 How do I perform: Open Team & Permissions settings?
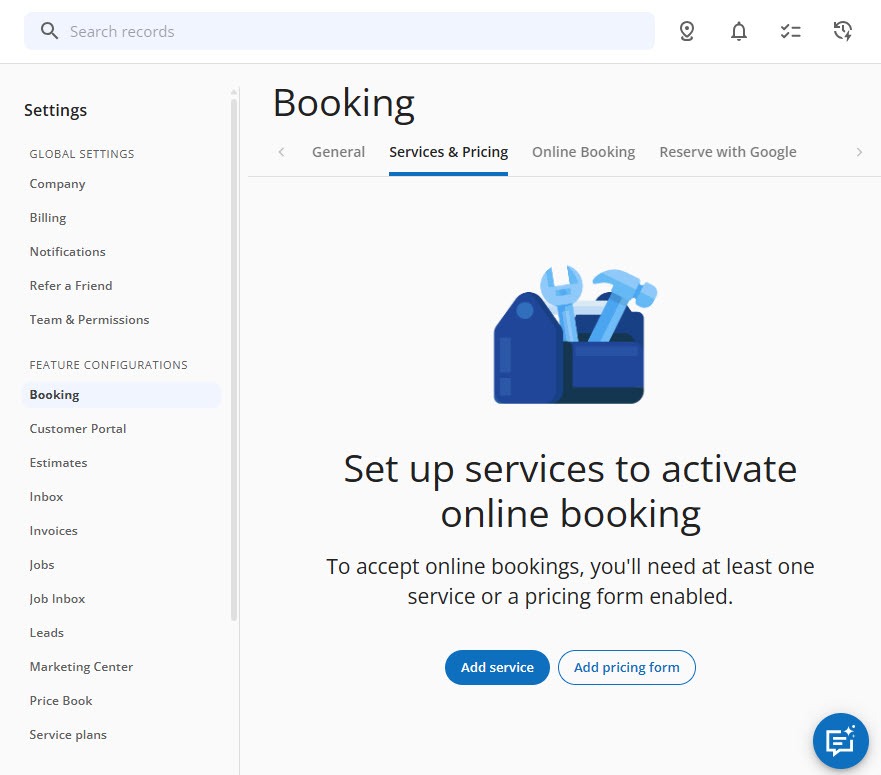tap(89, 320)
